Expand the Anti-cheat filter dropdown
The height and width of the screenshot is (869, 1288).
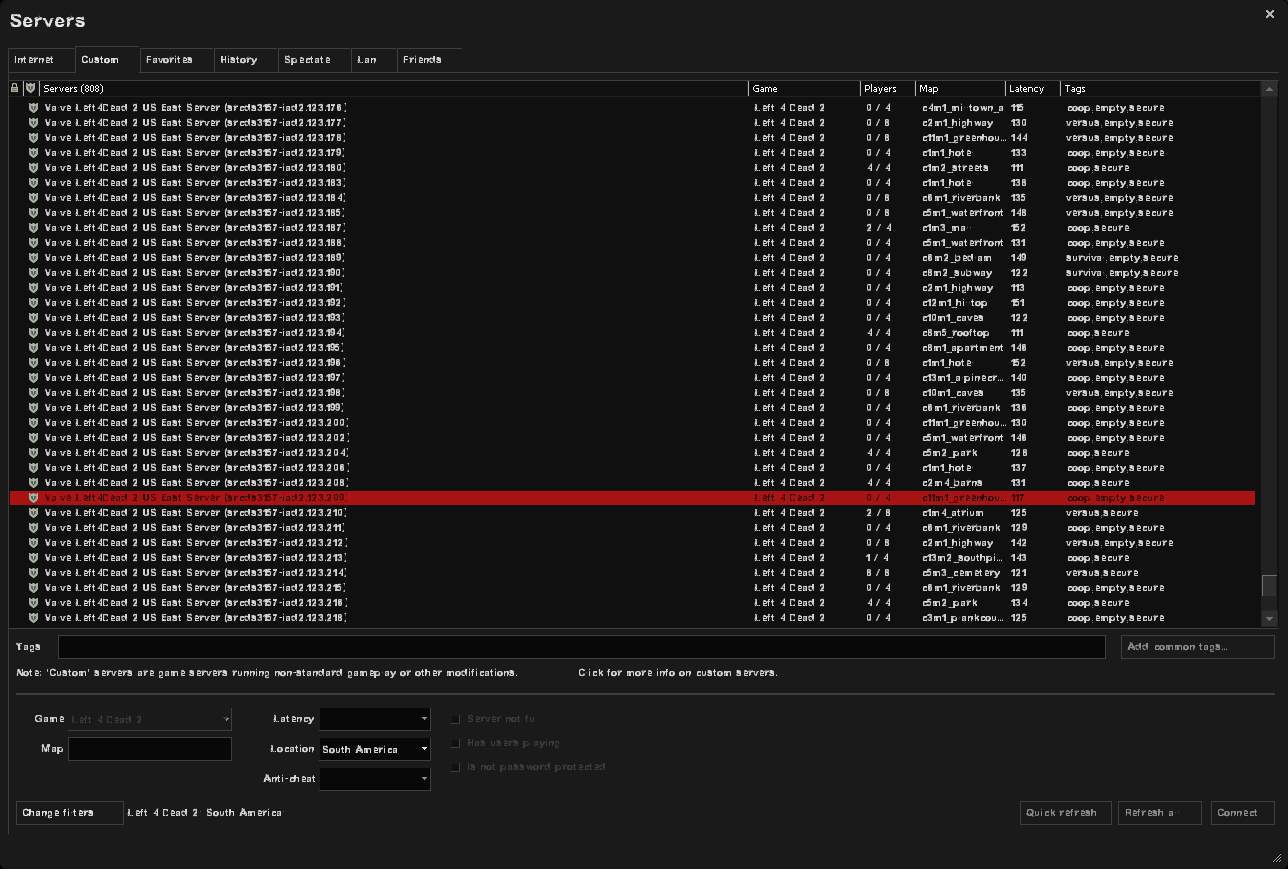click(375, 778)
